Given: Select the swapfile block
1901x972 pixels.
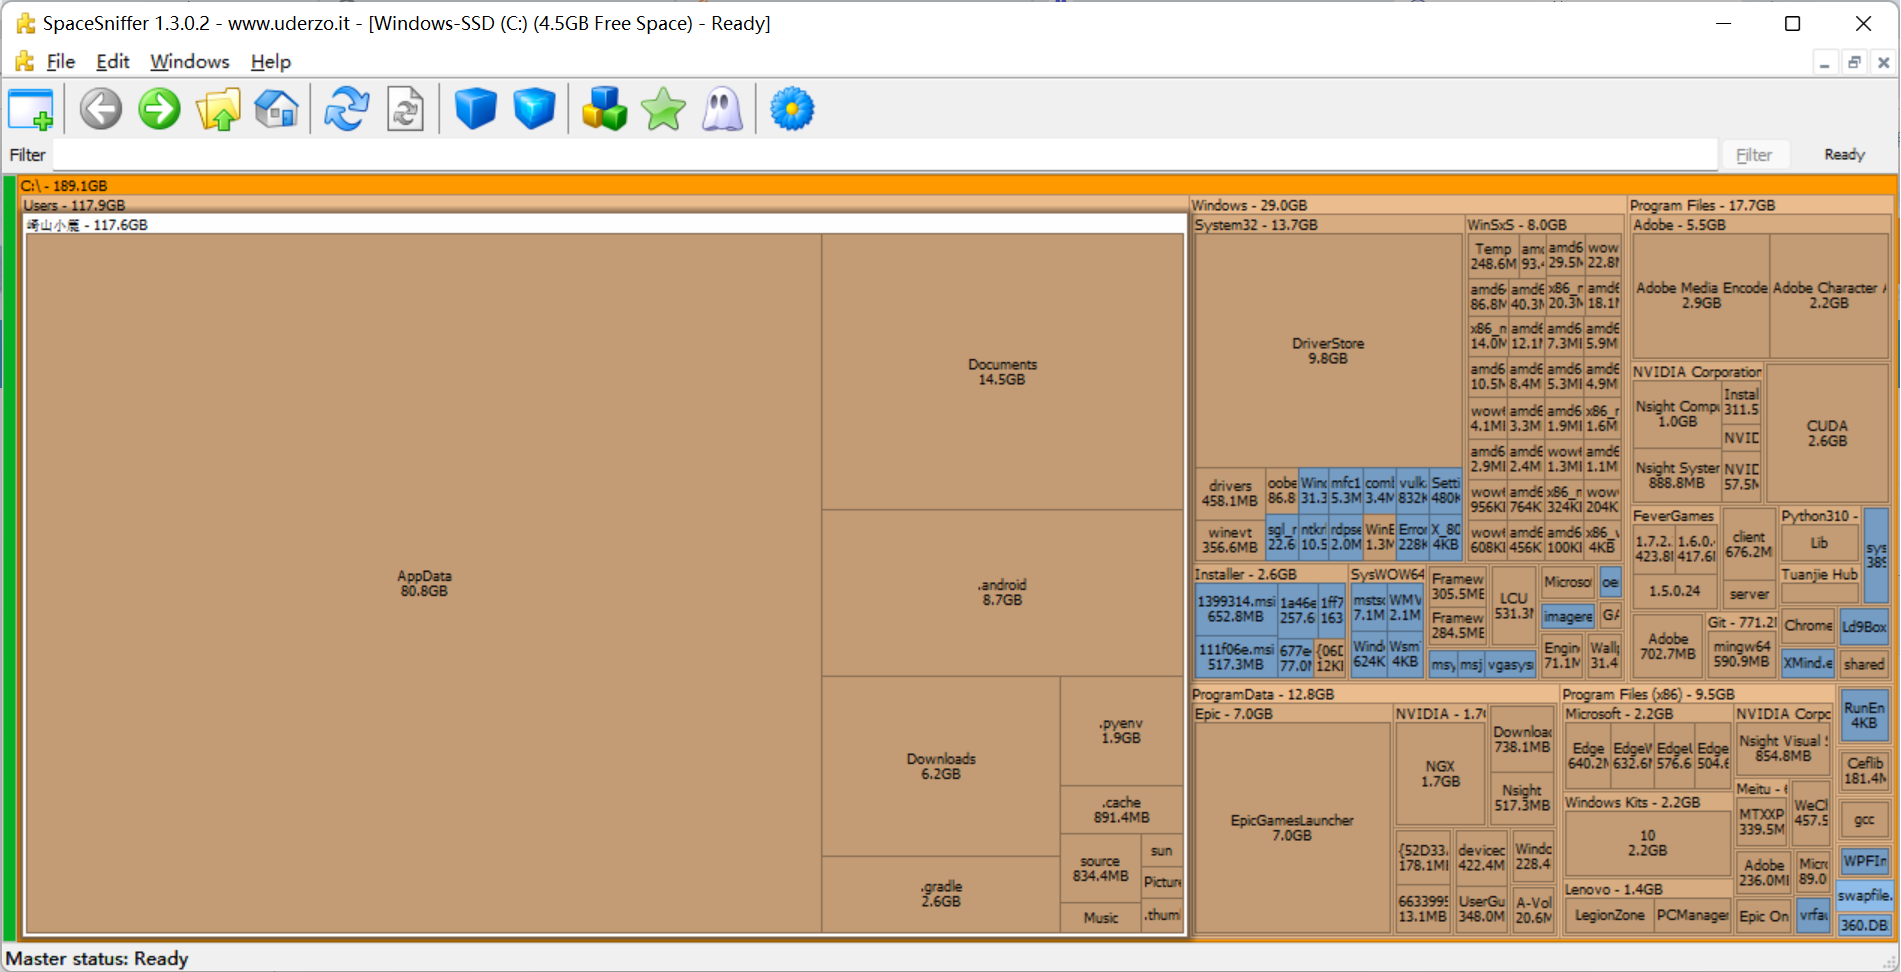Looking at the screenshot, I should click(1864, 895).
